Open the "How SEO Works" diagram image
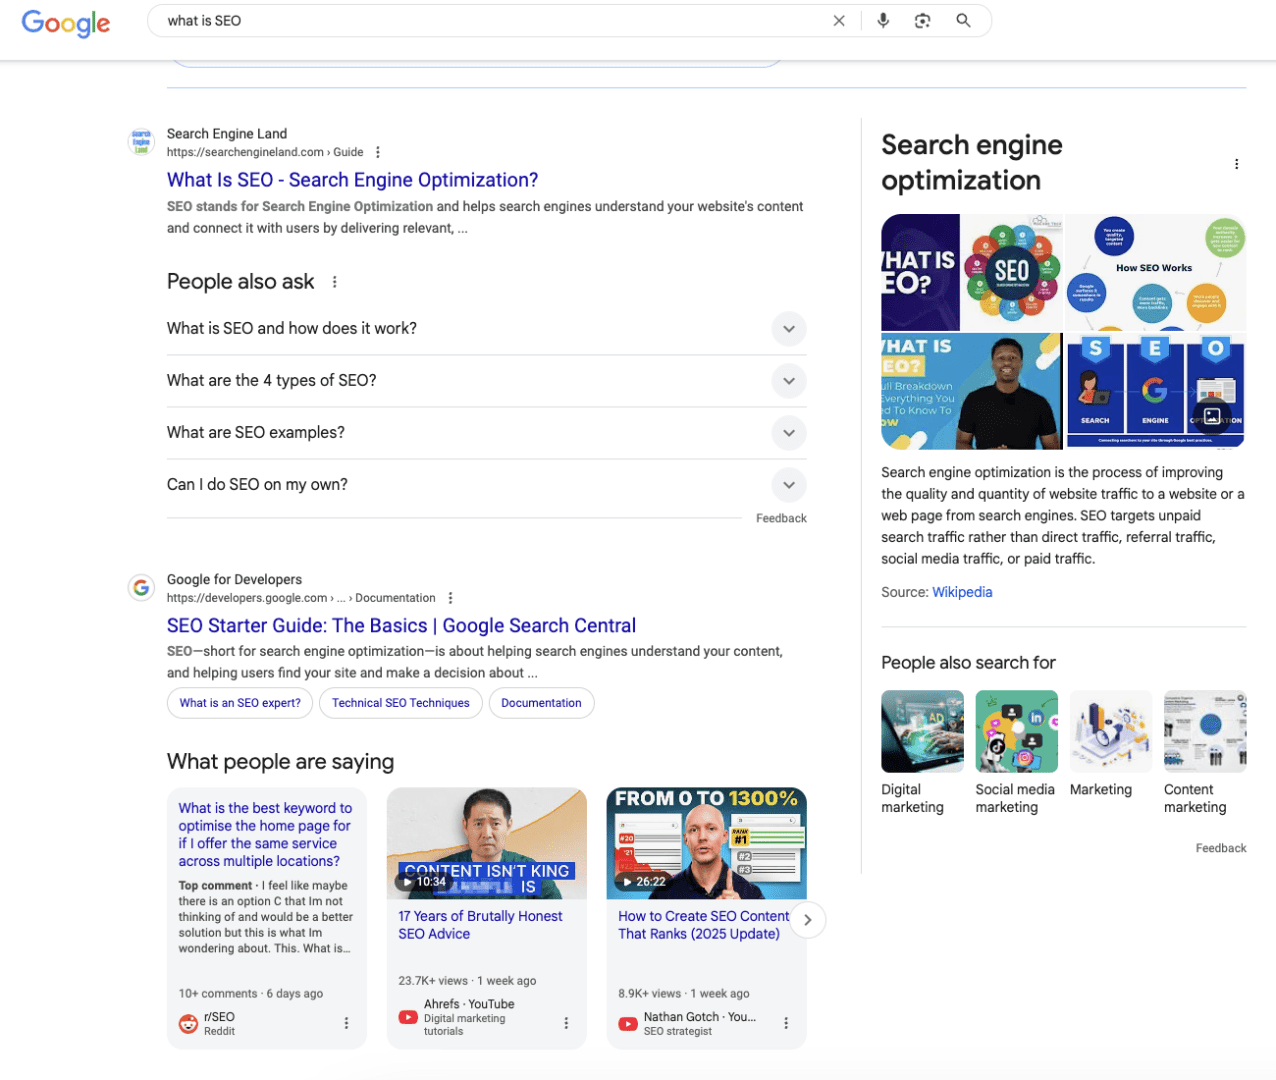1276x1080 pixels. pyautogui.click(x=1155, y=272)
